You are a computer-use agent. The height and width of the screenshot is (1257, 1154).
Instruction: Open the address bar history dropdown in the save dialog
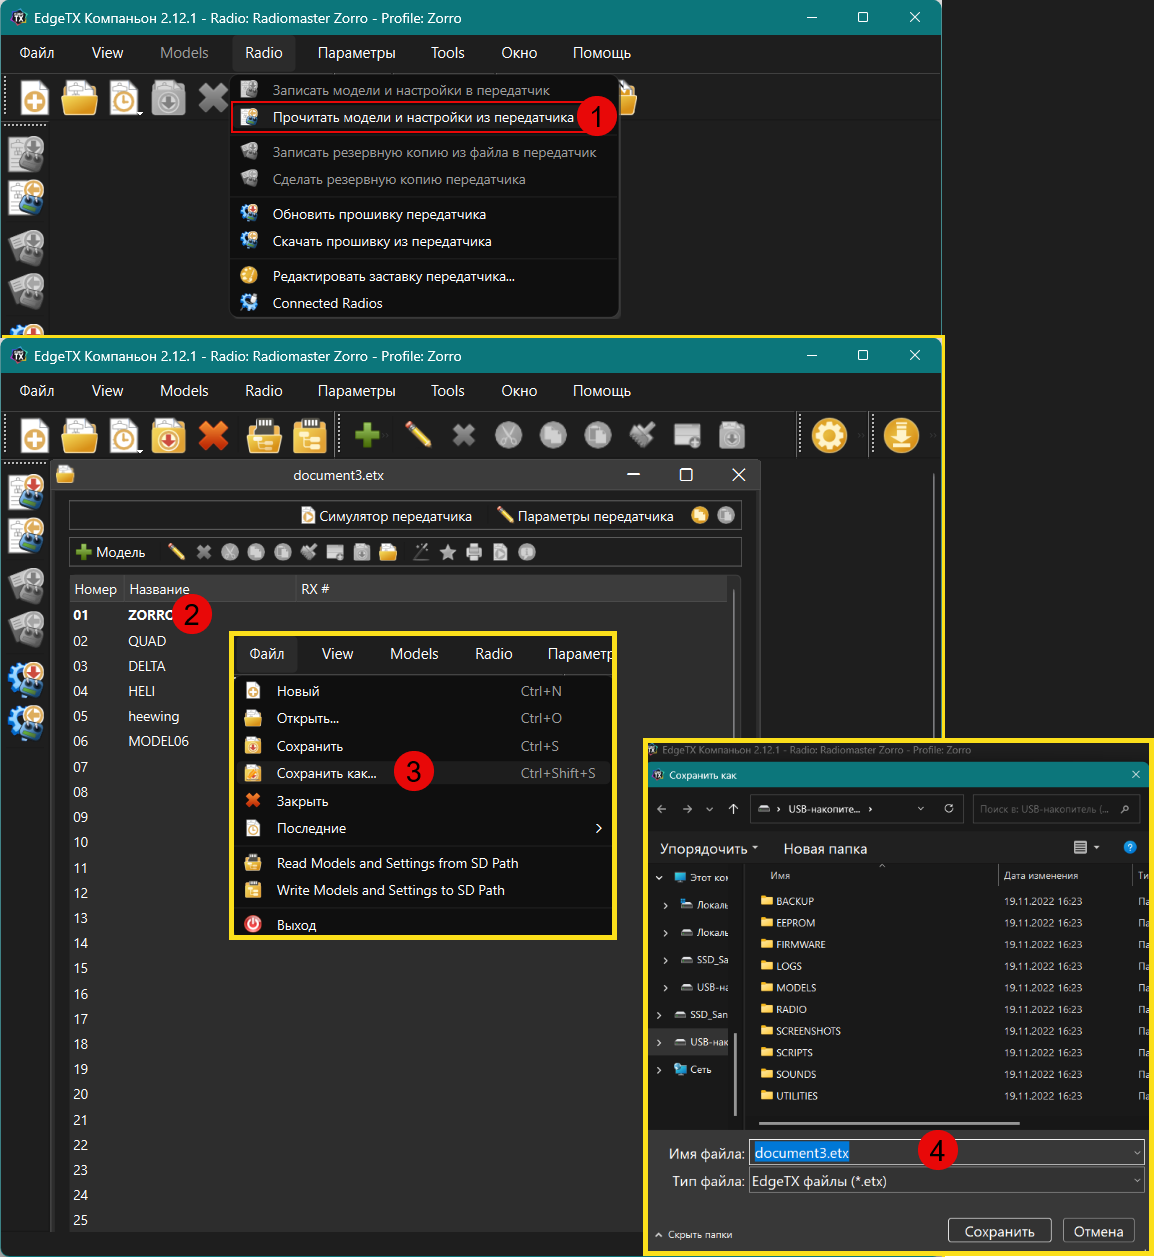point(921,809)
